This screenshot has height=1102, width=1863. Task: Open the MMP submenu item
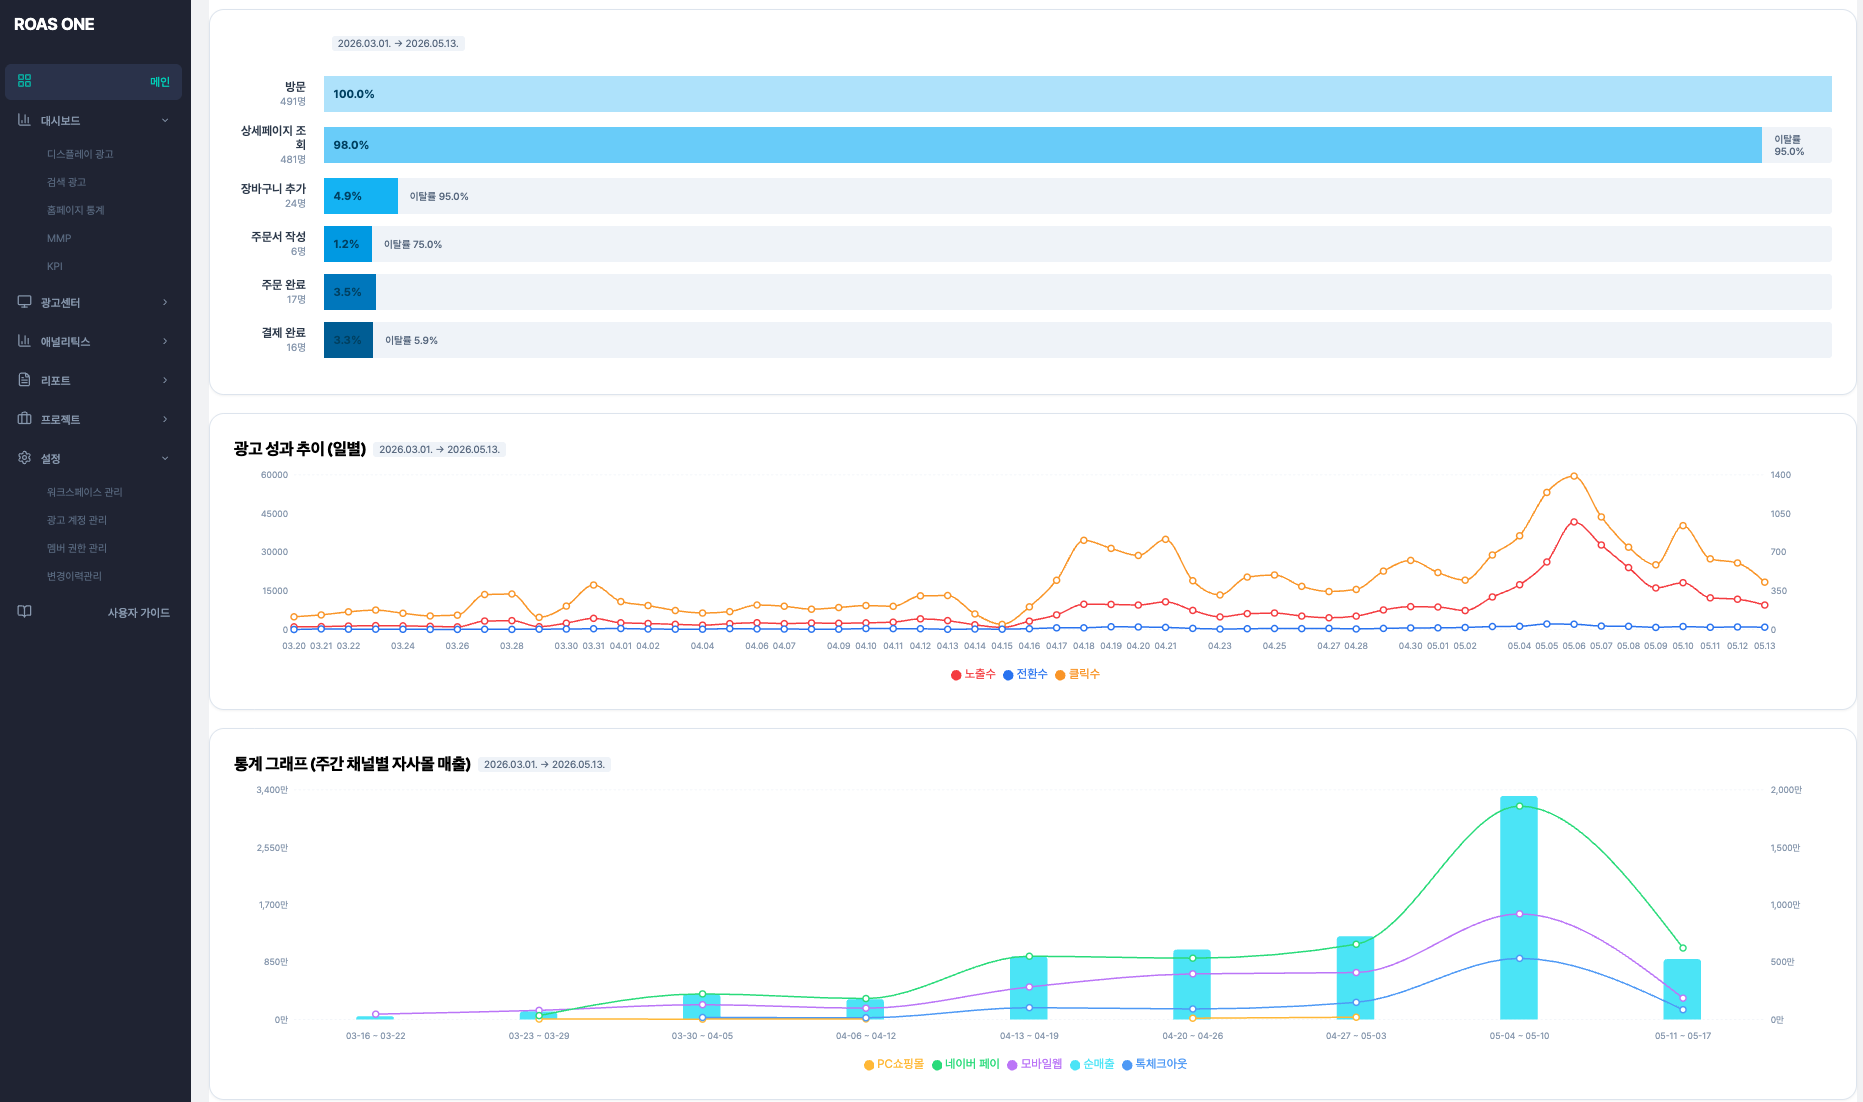[59, 238]
